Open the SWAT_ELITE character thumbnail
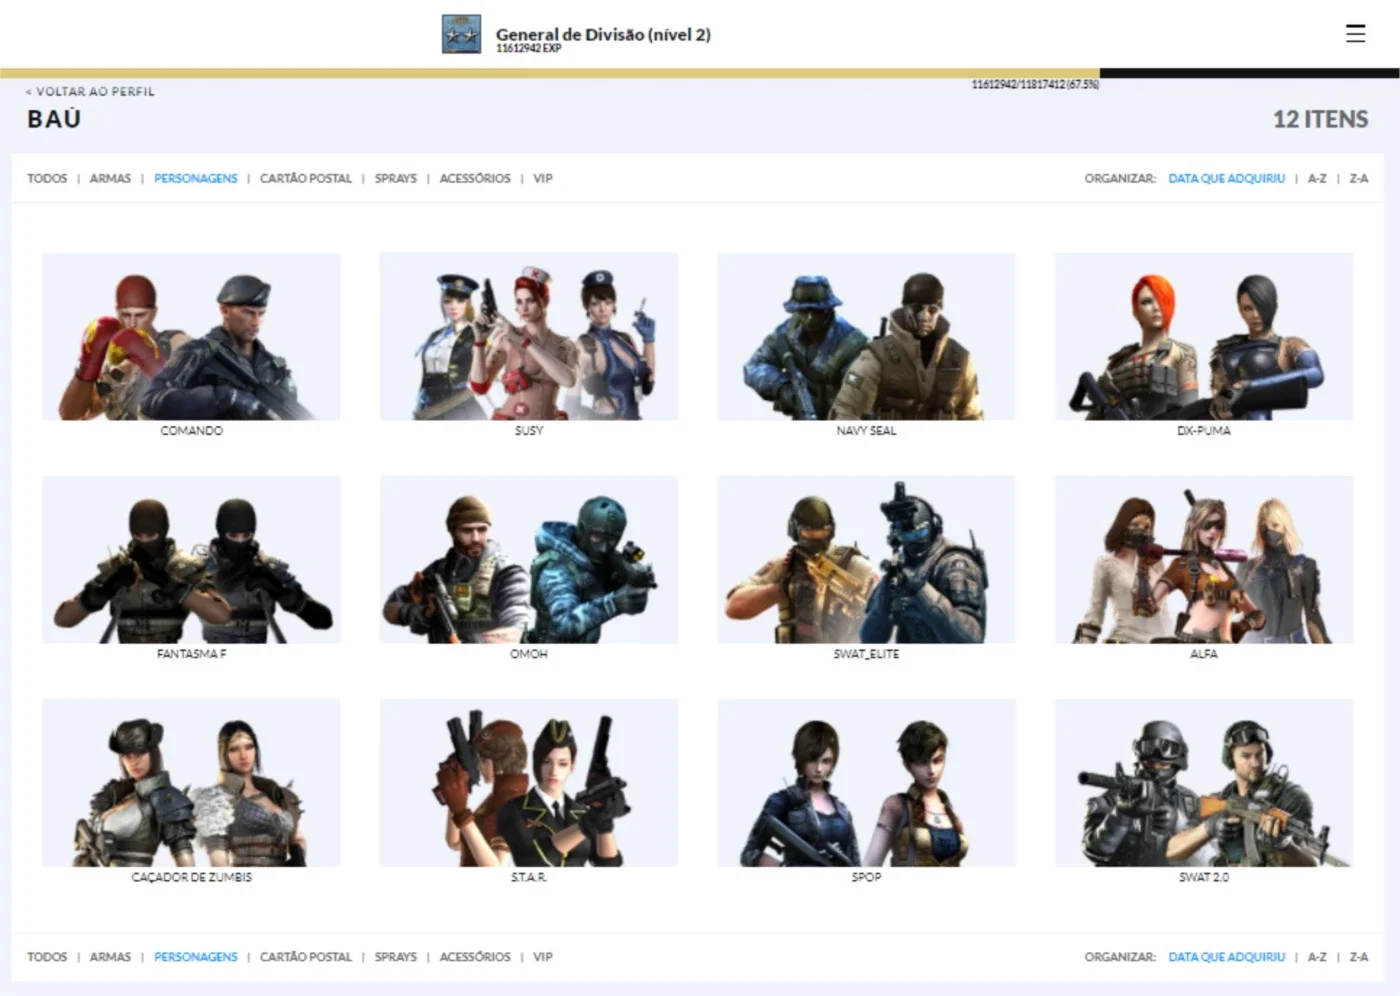The height and width of the screenshot is (996, 1400). pyautogui.click(x=866, y=559)
